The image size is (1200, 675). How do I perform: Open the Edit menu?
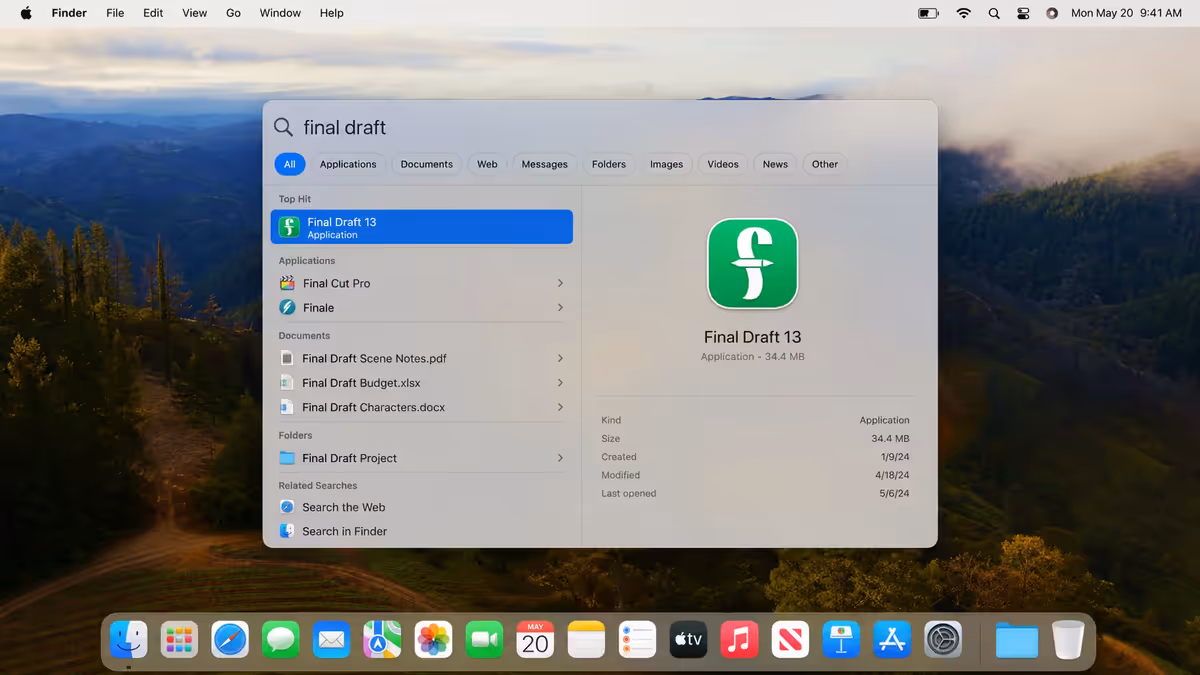pyautogui.click(x=153, y=13)
